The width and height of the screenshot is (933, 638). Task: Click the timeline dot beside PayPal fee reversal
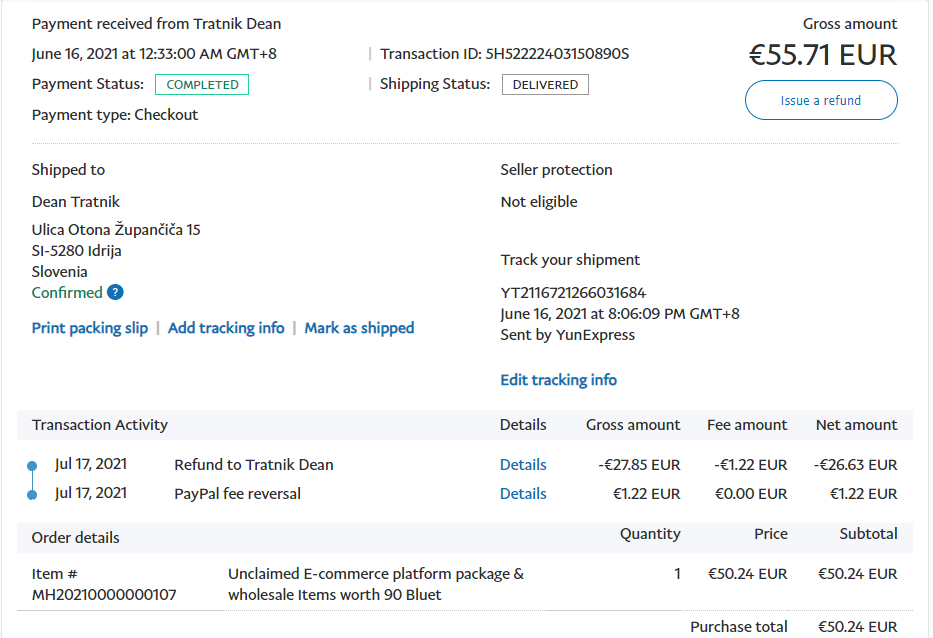(32, 494)
